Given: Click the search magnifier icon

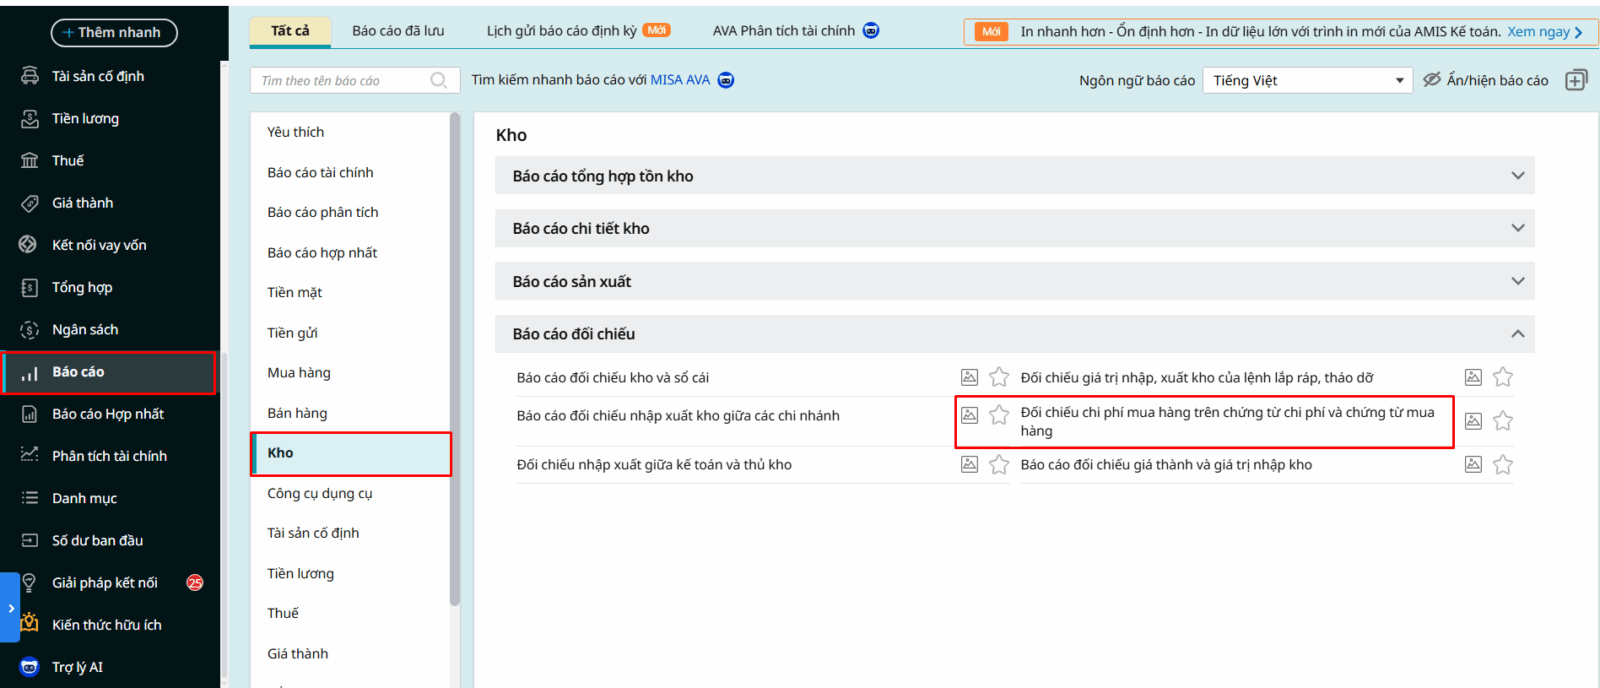Looking at the screenshot, I should pos(438,80).
